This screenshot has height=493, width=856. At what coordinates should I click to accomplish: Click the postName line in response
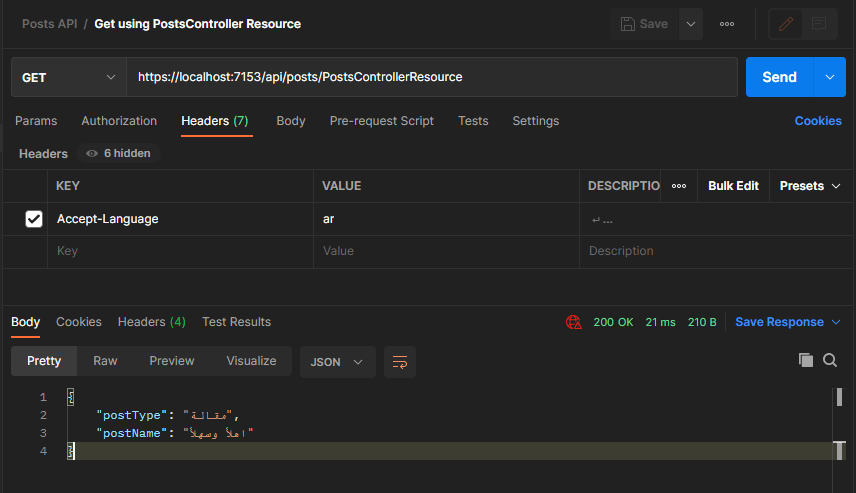tap(175, 433)
